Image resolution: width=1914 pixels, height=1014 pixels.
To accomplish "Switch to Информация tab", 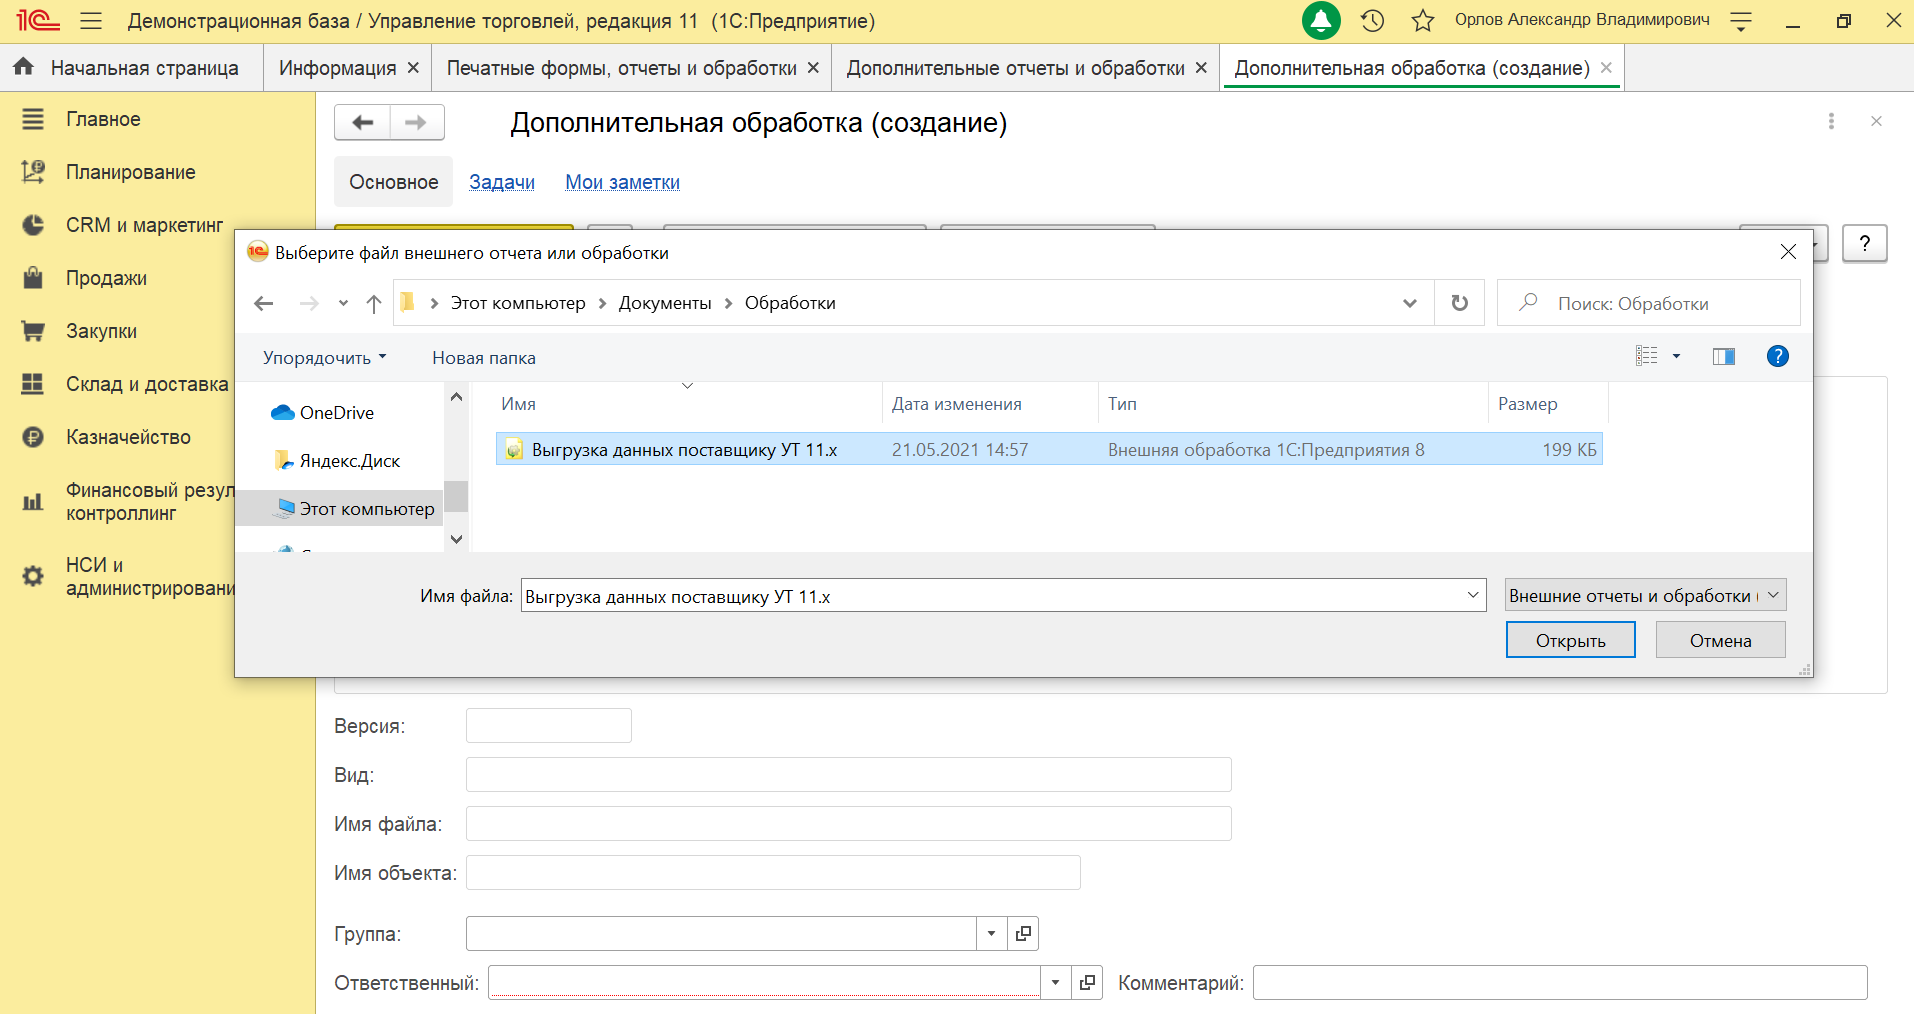I will coord(337,67).
